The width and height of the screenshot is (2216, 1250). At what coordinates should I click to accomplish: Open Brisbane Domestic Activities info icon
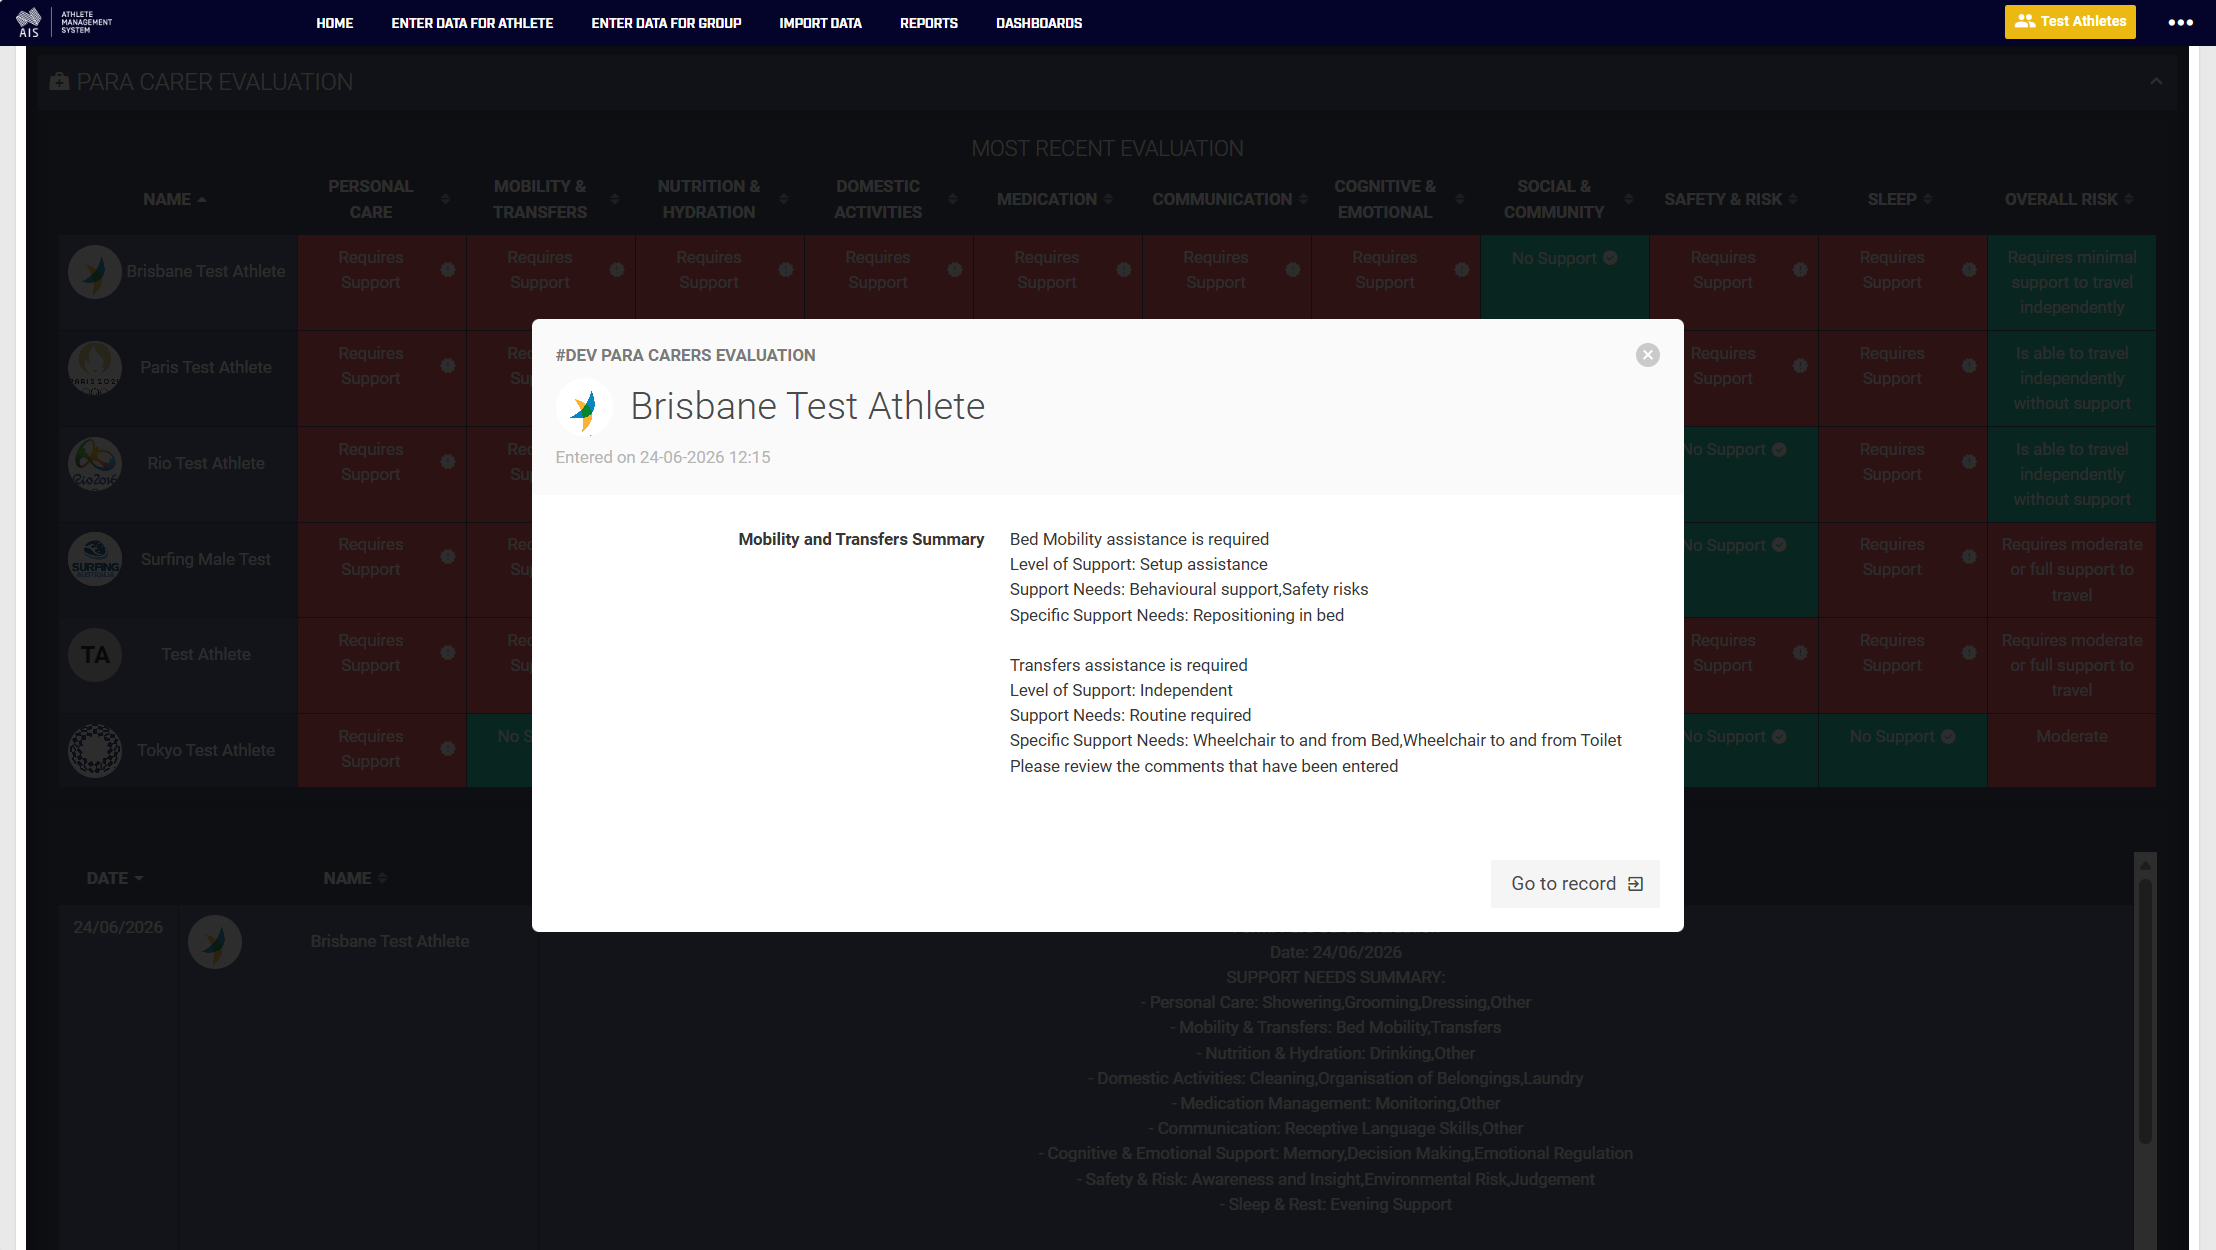pos(955,270)
